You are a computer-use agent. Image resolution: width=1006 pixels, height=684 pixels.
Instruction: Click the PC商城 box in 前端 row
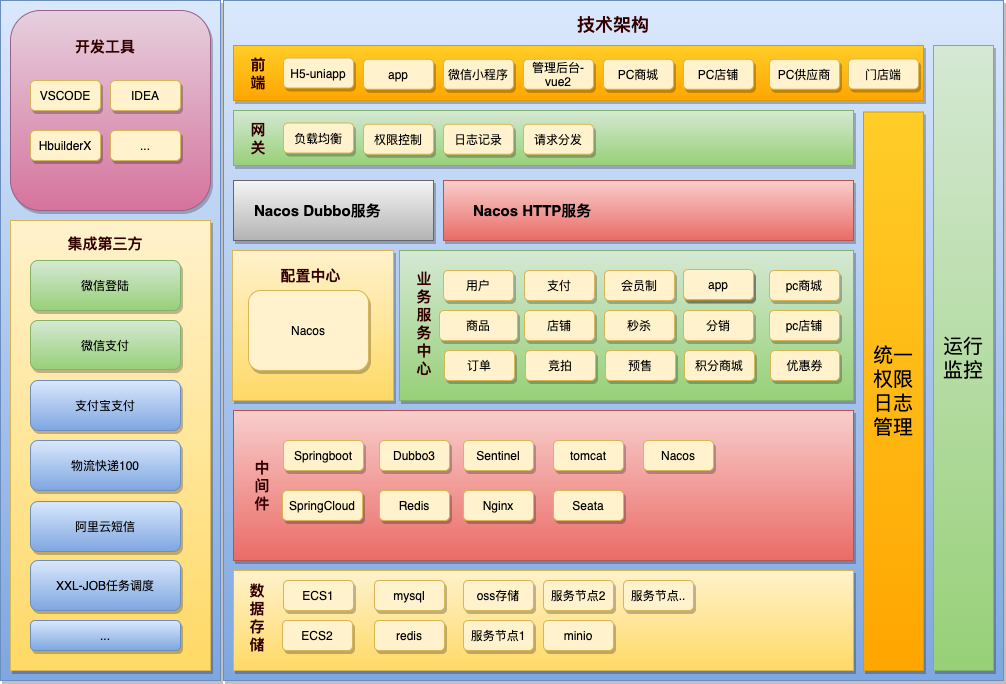(638, 74)
